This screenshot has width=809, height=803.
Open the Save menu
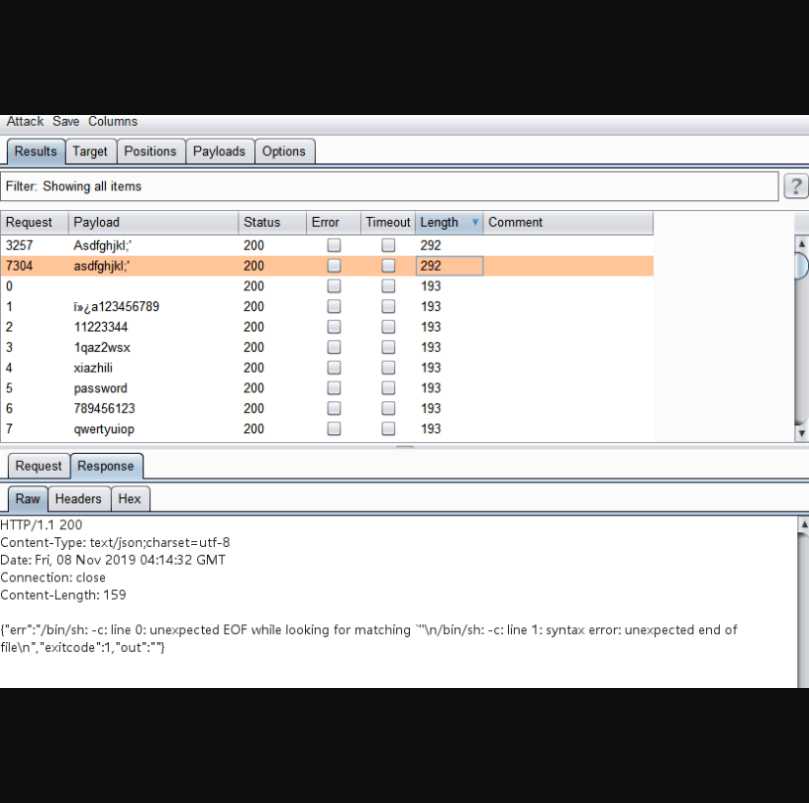(x=66, y=121)
